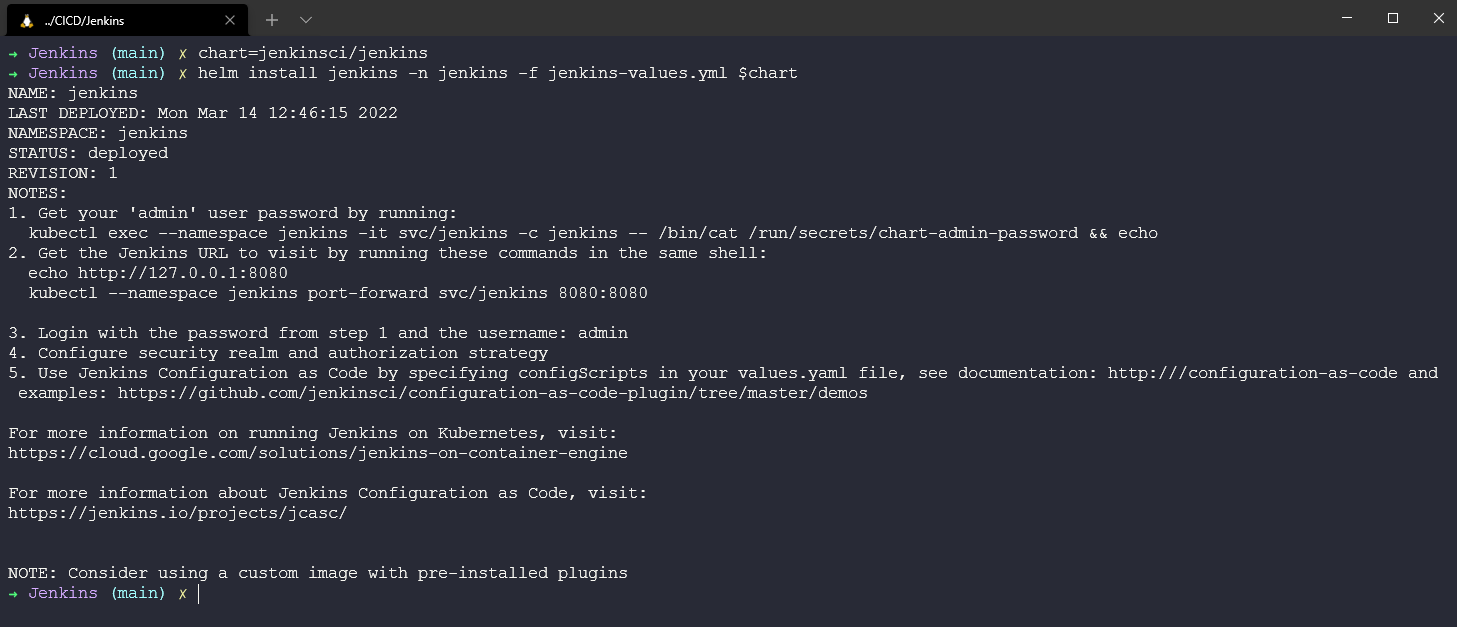Open the github.com configuration-as-code-plugin demos link
The width and height of the screenshot is (1457, 627).
click(x=492, y=393)
